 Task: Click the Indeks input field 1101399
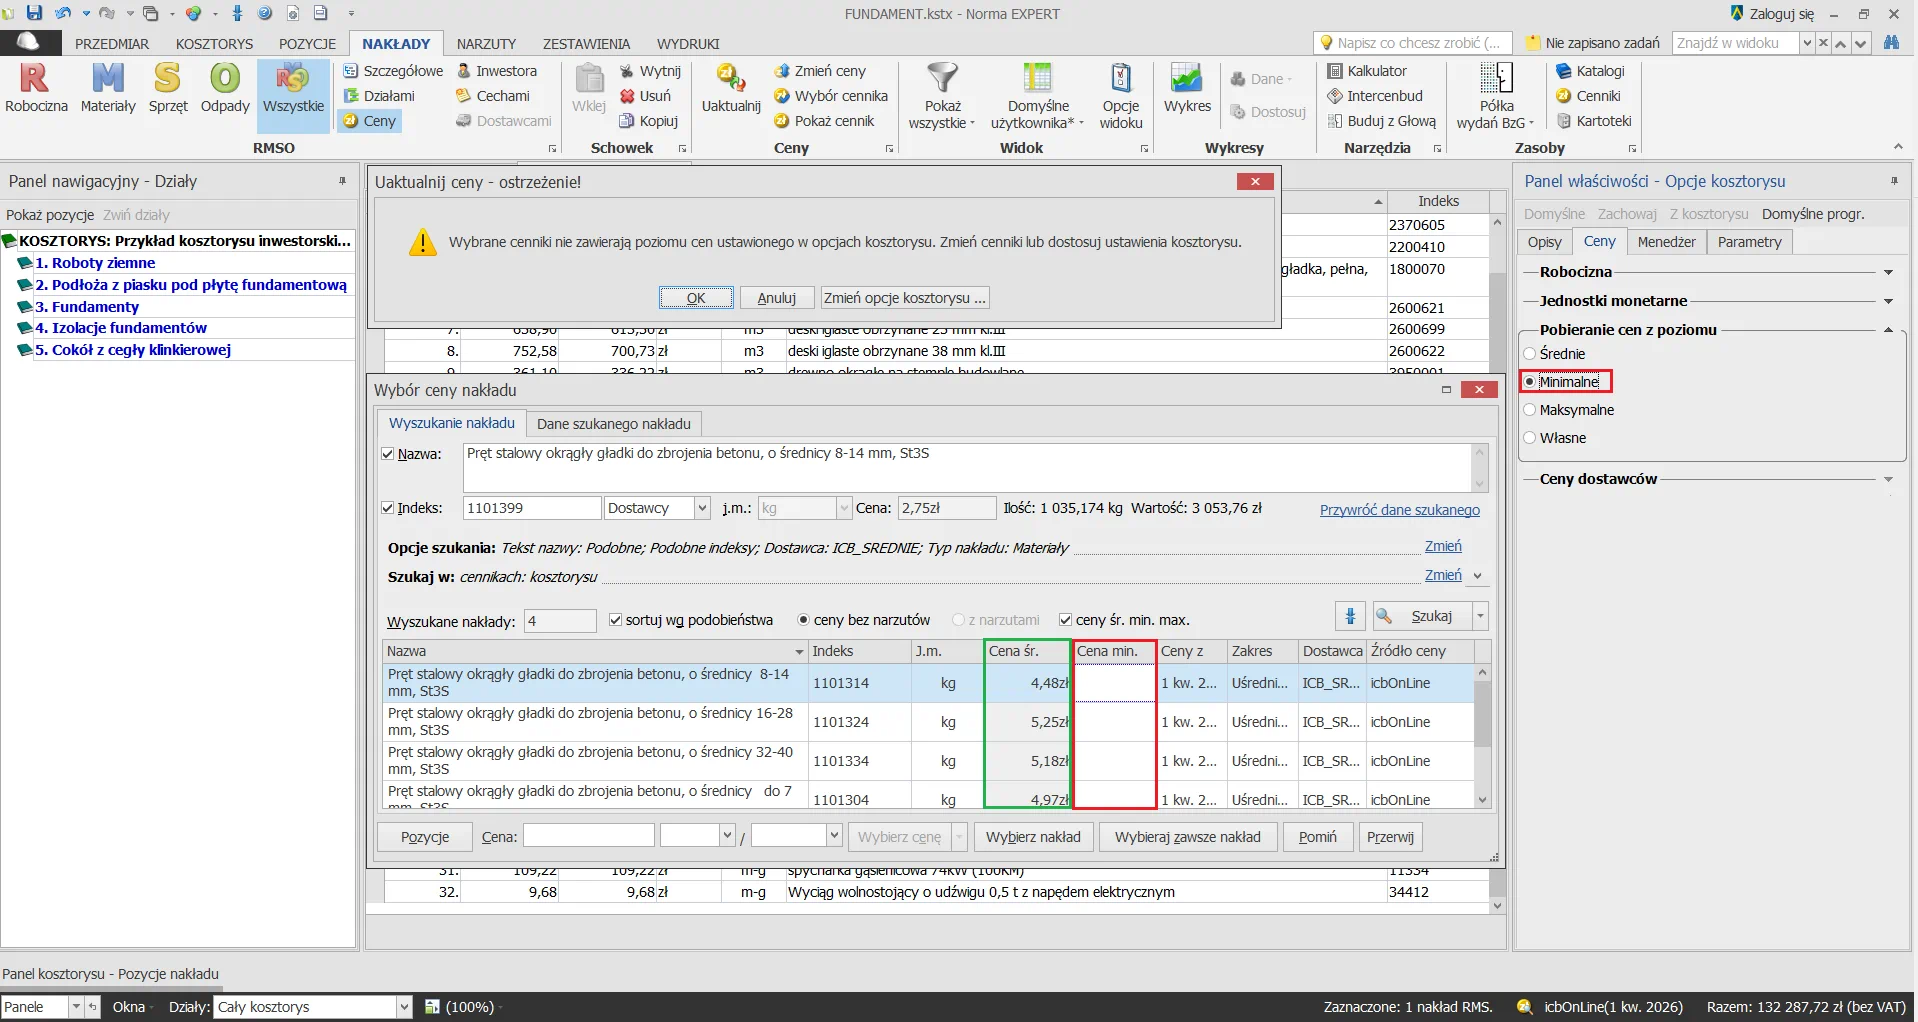[x=531, y=508]
